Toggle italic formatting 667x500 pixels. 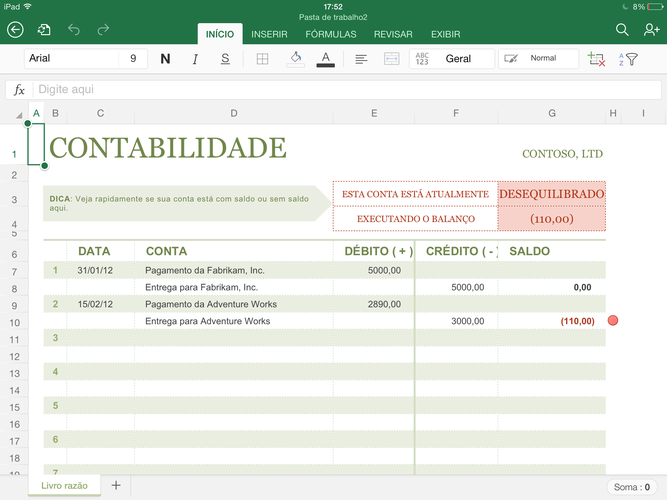pos(195,59)
